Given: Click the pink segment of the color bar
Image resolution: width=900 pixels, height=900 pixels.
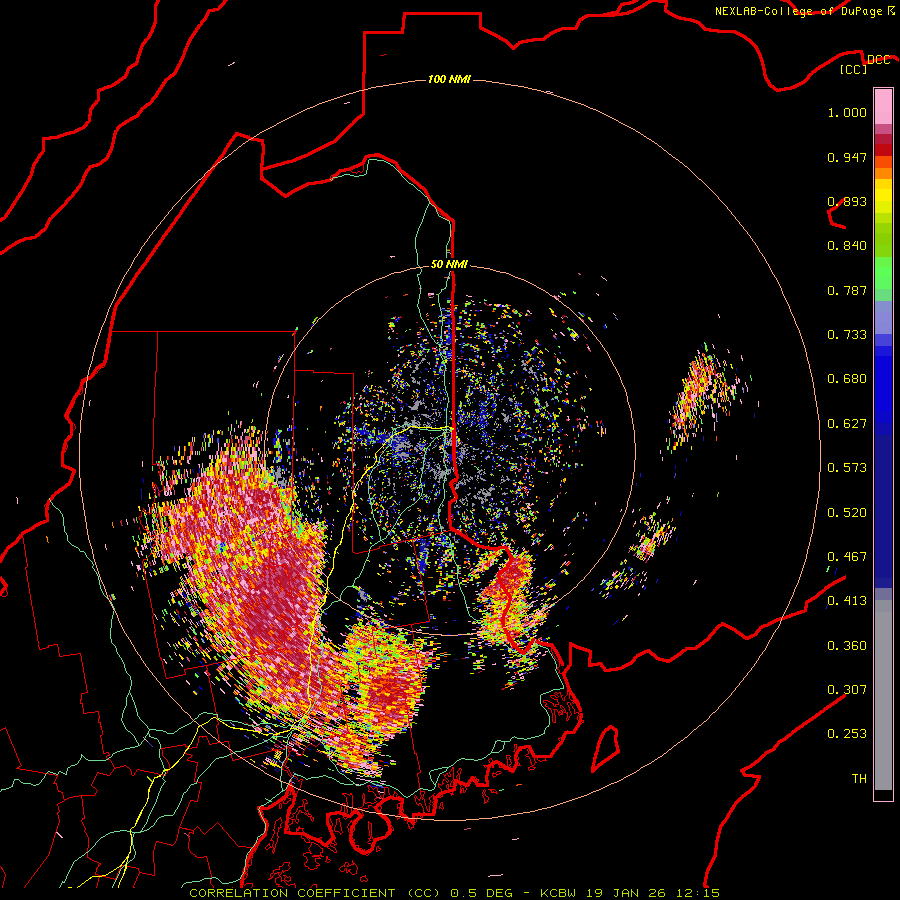Looking at the screenshot, I should click(x=883, y=107).
